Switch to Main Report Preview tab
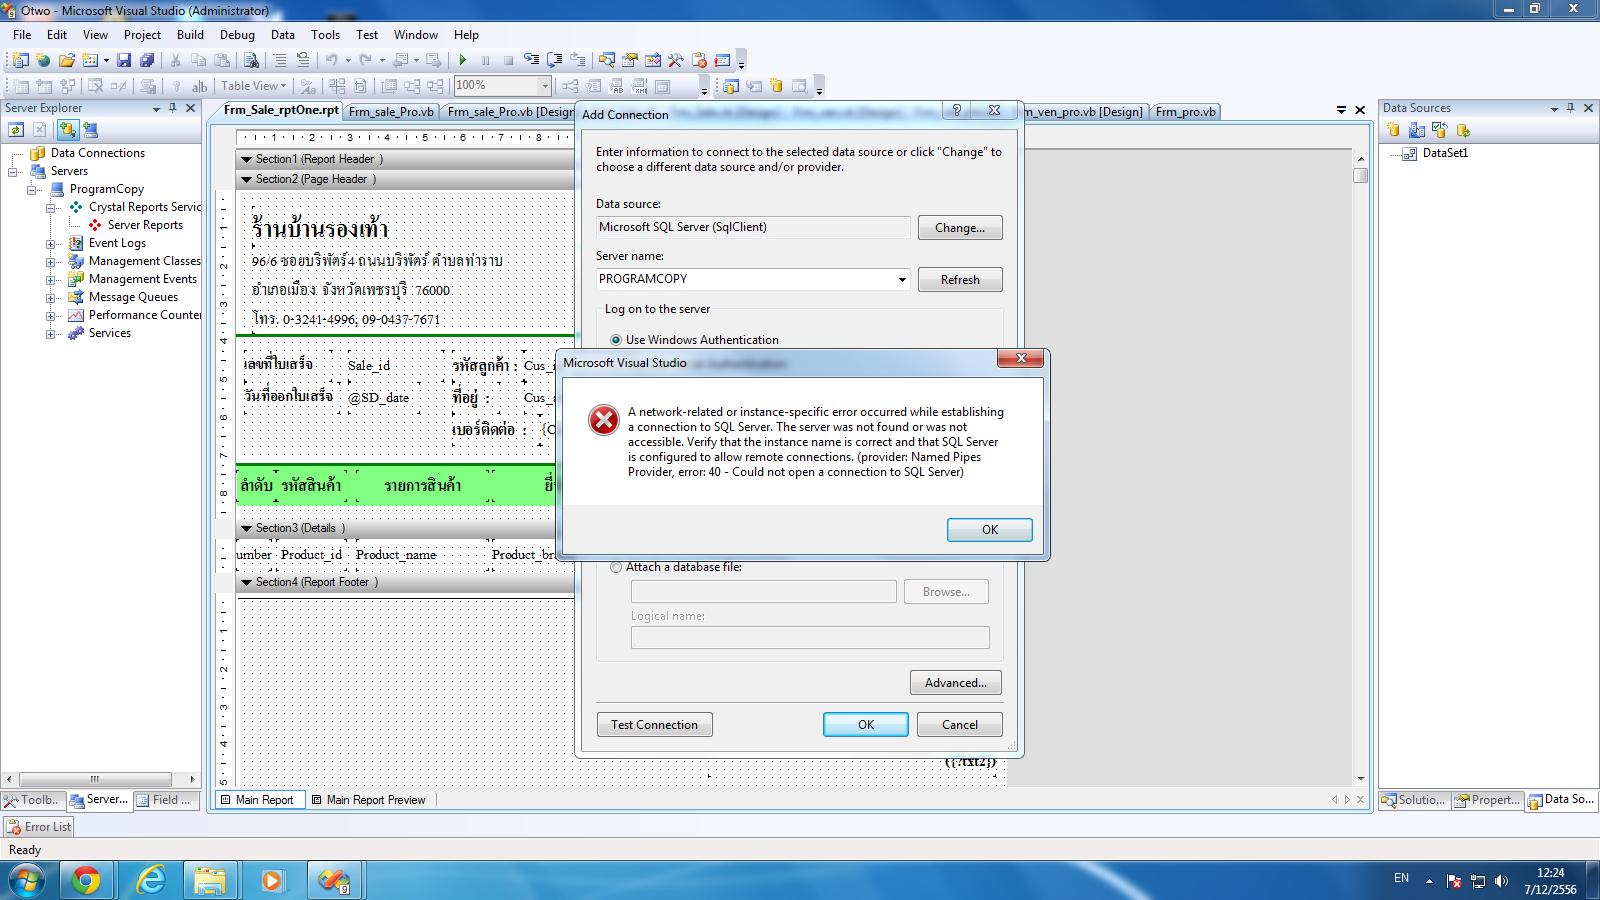Viewport: 1600px width, 900px height. point(369,800)
